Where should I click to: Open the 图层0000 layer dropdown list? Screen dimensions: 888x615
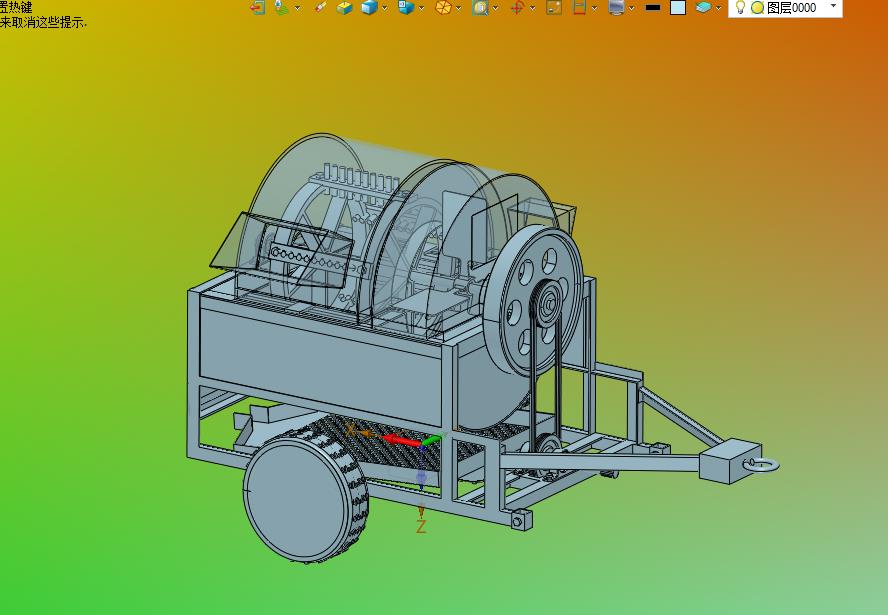[834, 6]
